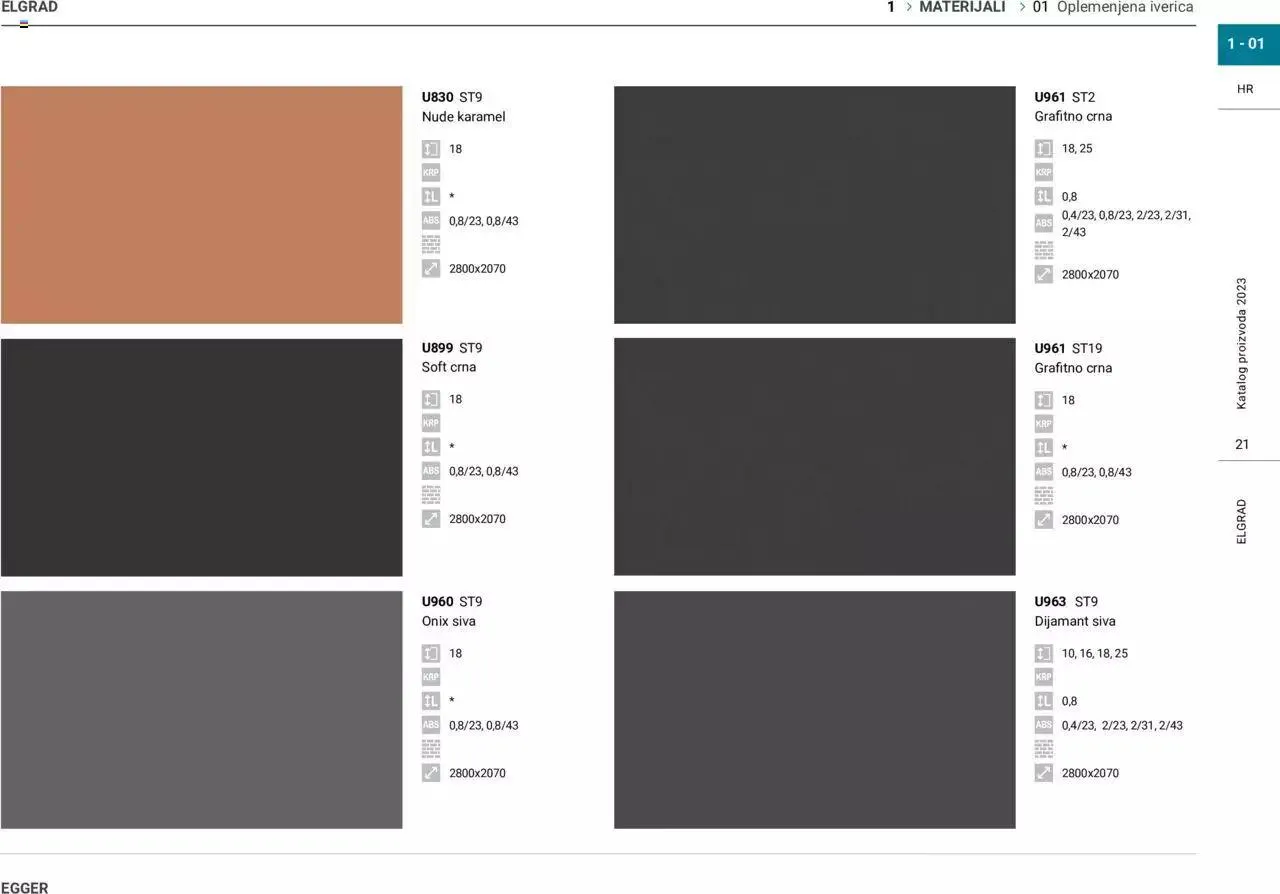Select the Onix siva grey swatch
This screenshot has width=1280, height=894.
pos(201,709)
